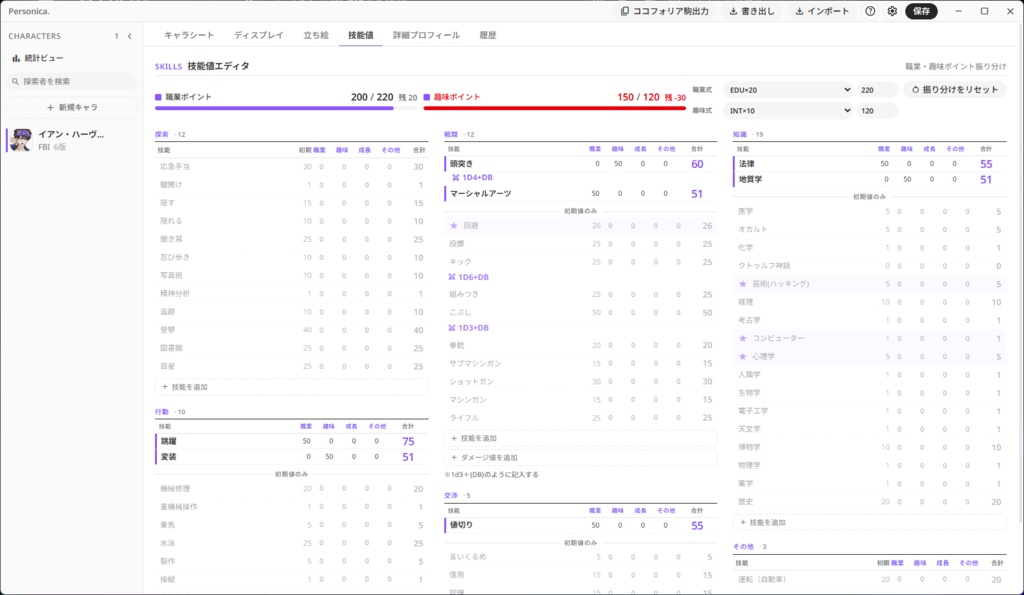Screen dimensions: 1024x595
Task: Toggle the star beside 芸術(ハッキング)
Action: pos(743,284)
